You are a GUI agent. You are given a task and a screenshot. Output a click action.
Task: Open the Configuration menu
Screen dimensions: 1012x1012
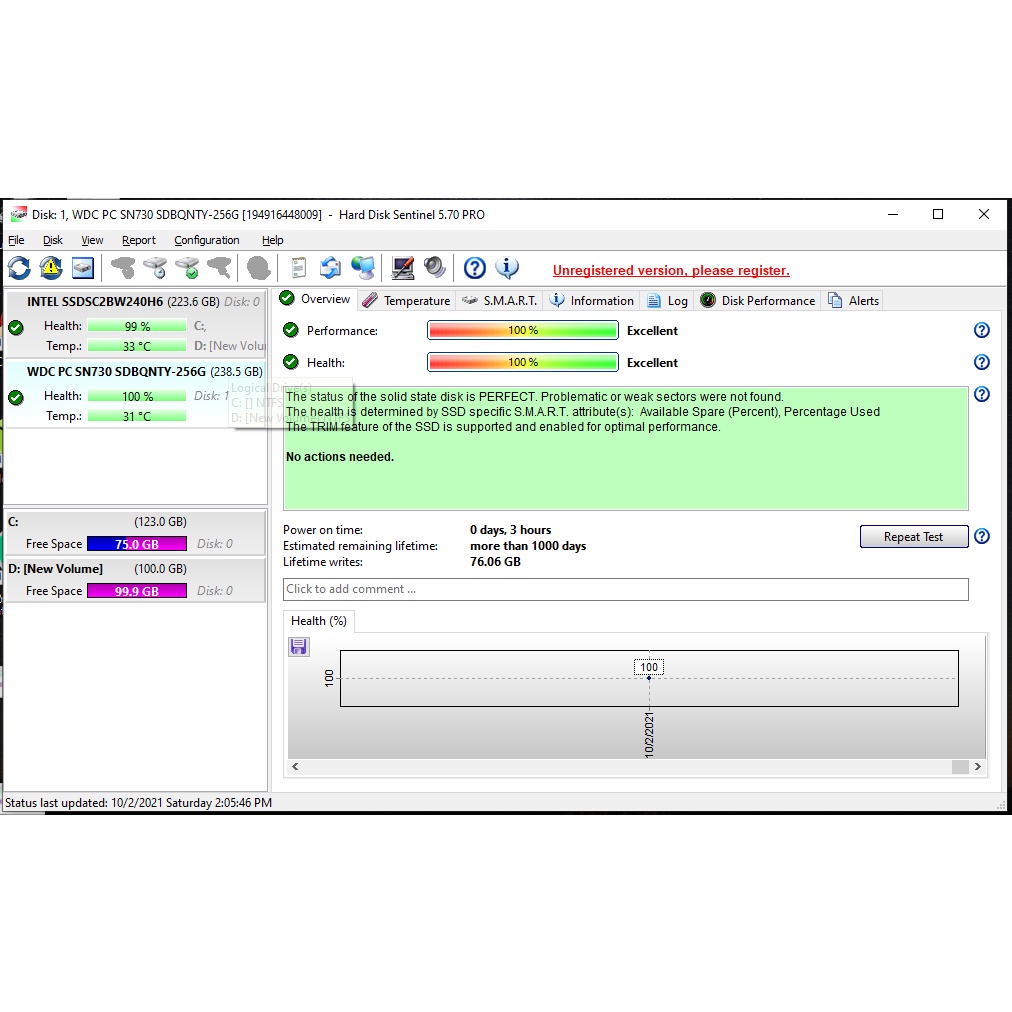(206, 240)
